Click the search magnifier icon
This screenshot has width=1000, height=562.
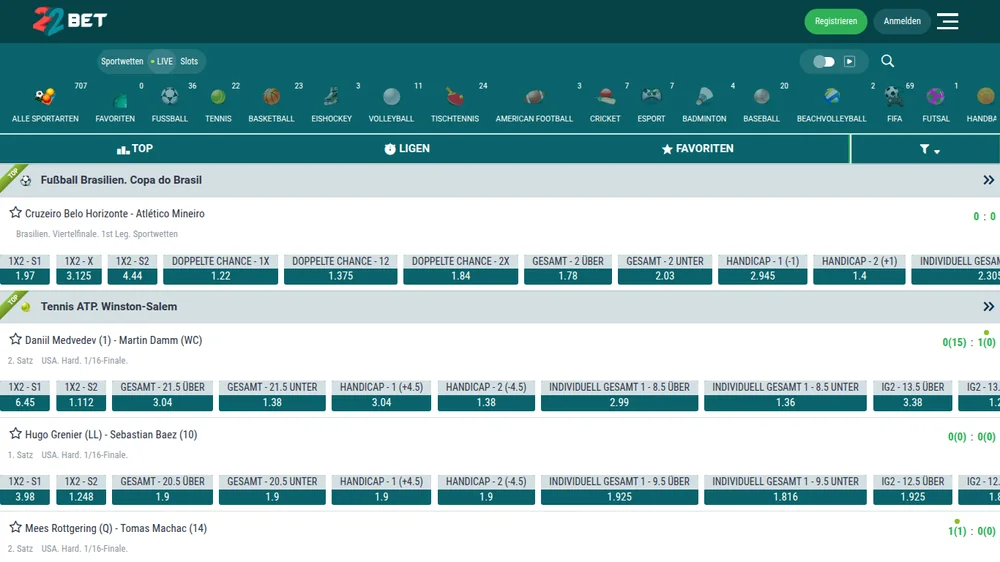click(887, 61)
